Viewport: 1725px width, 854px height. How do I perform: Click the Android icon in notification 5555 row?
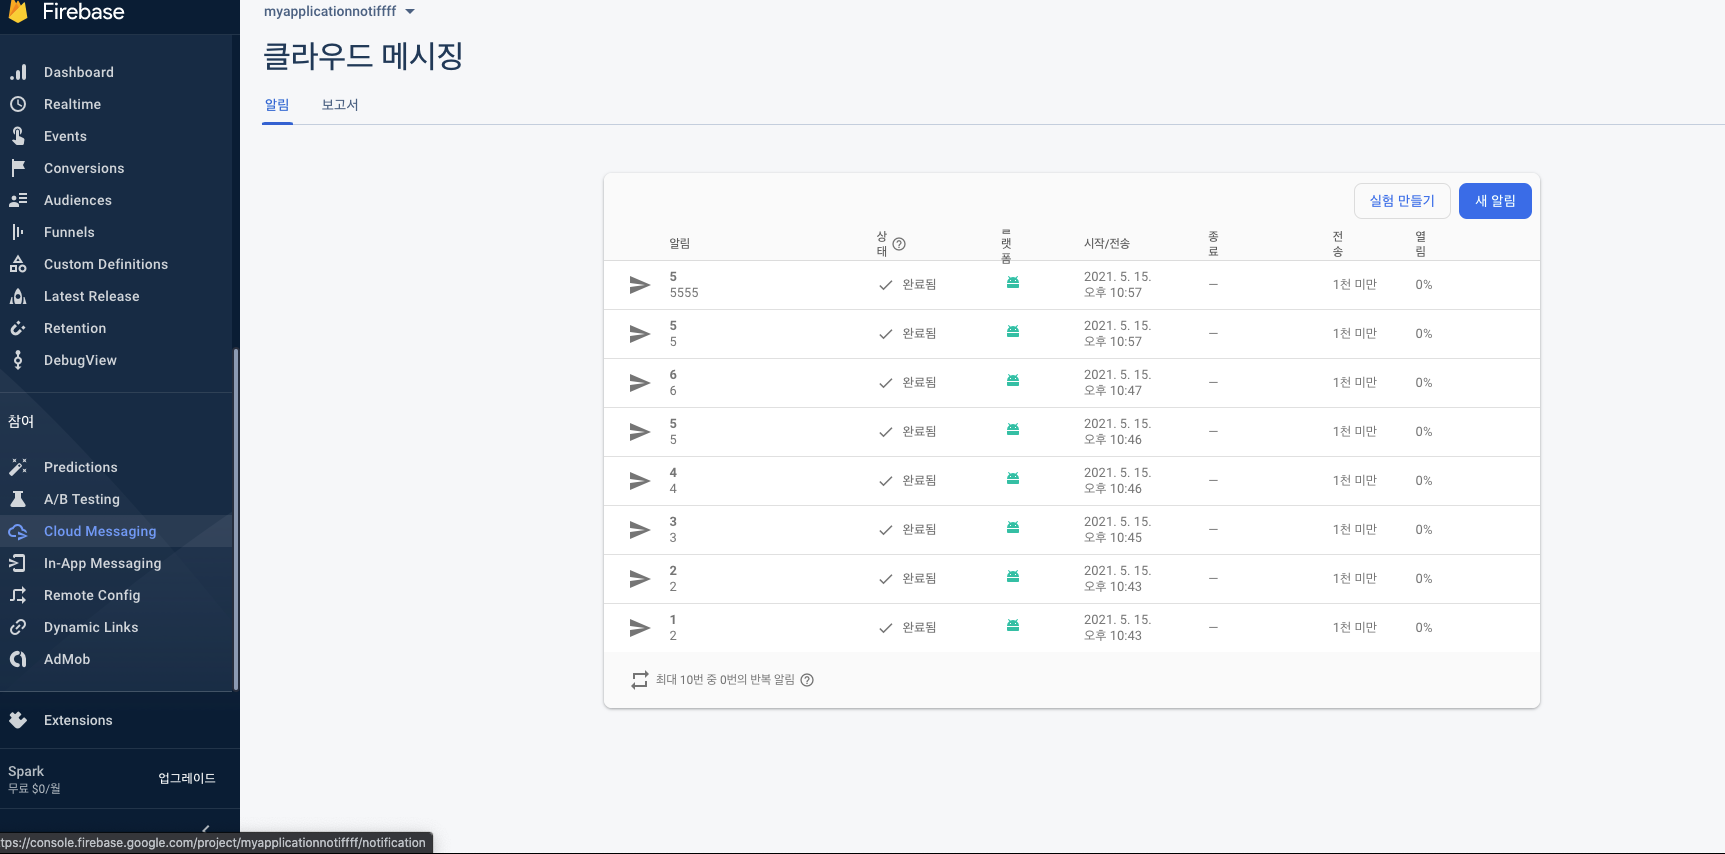(1013, 283)
